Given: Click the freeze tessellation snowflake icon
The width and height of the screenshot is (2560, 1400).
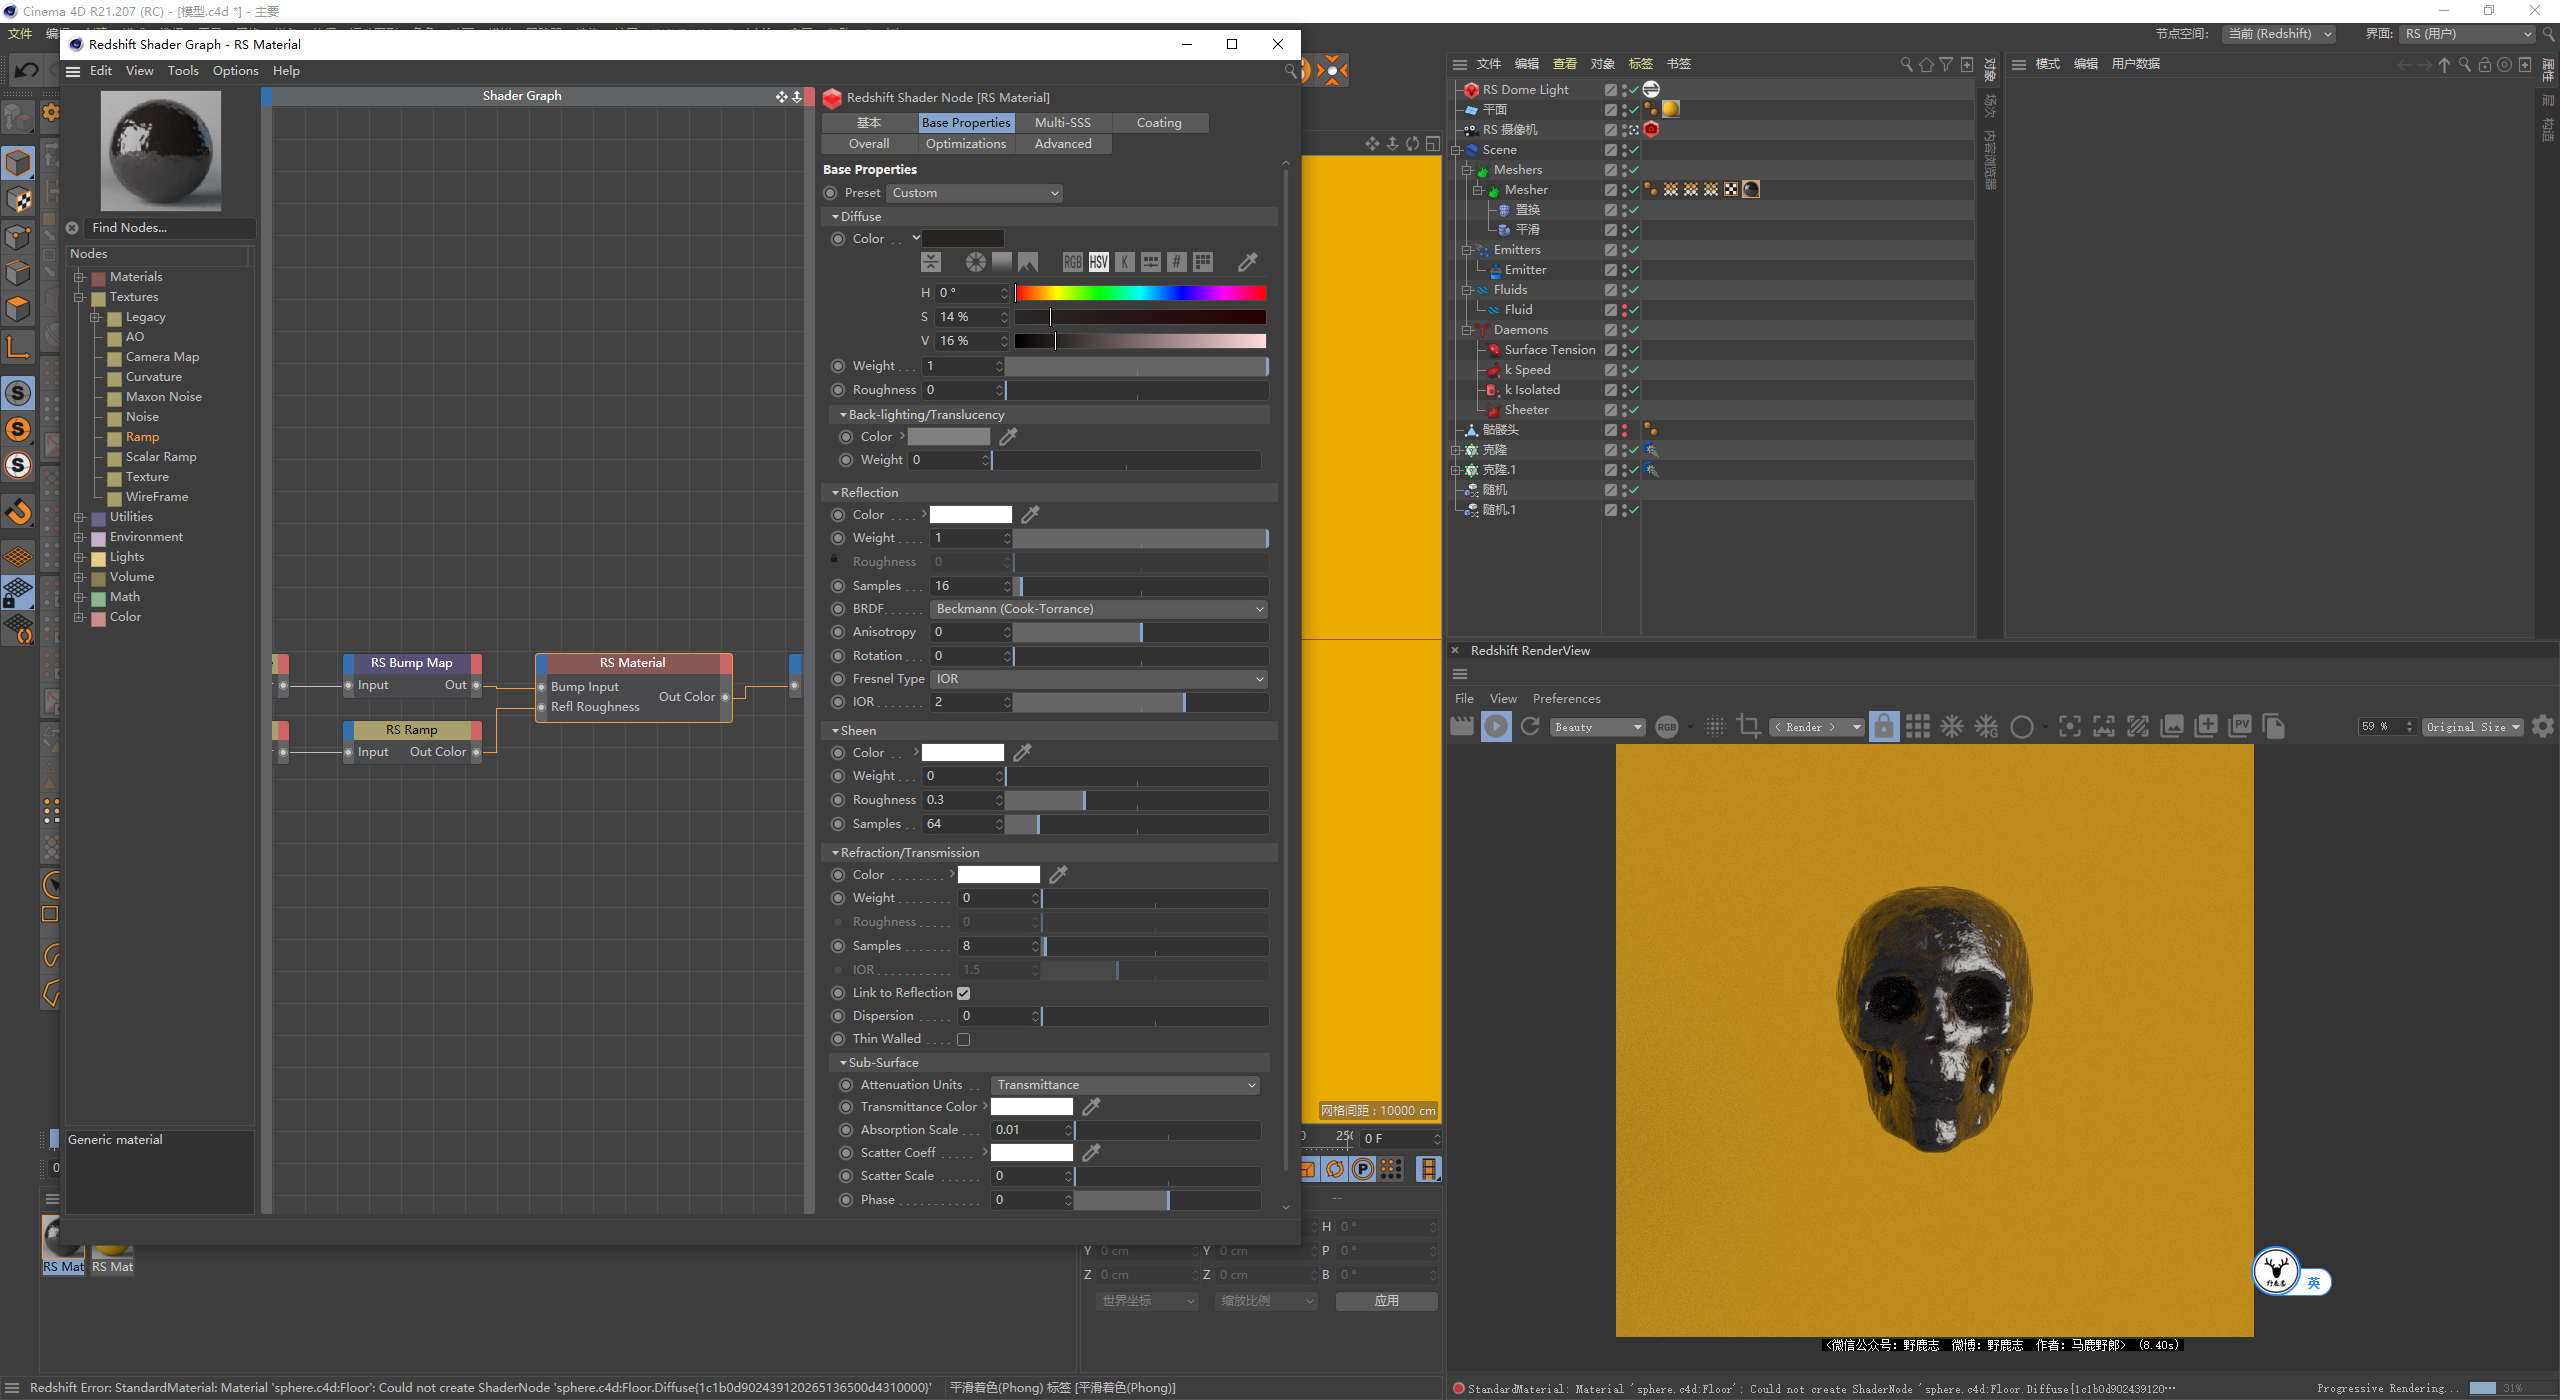Looking at the screenshot, I should pos(1952,727).
